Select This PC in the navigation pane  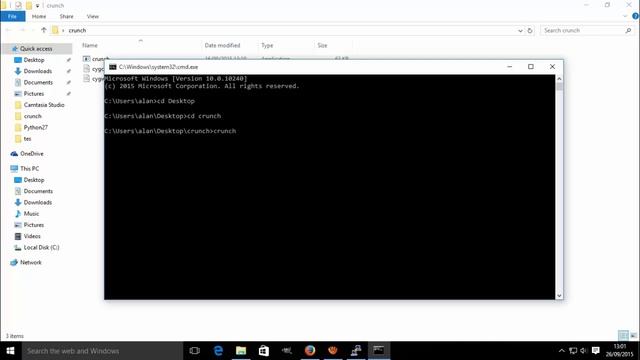(x=29, y=169)
